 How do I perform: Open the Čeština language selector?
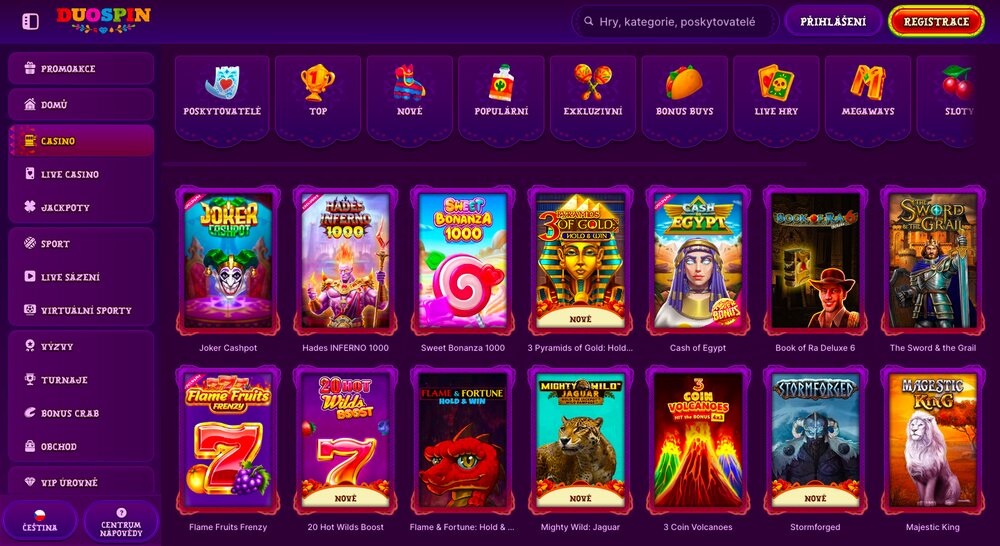(x=40, y=520)
